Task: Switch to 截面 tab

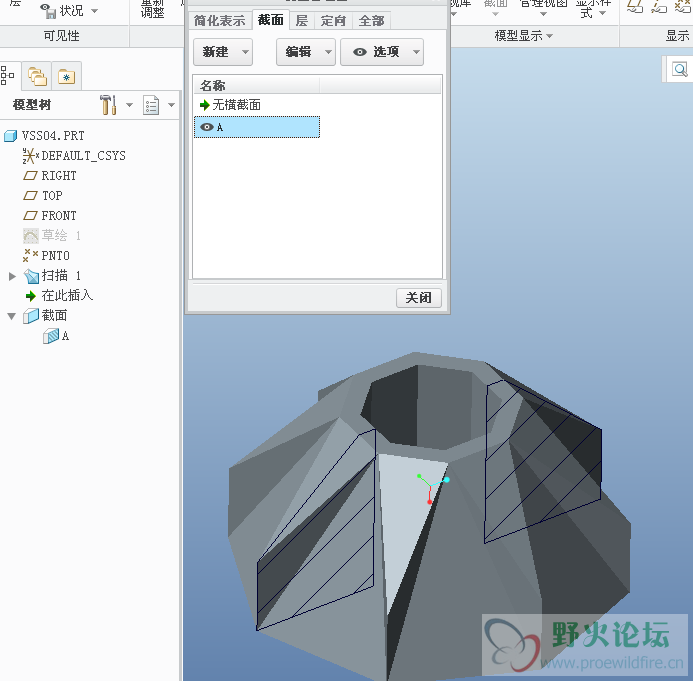Action: point(270,20)
